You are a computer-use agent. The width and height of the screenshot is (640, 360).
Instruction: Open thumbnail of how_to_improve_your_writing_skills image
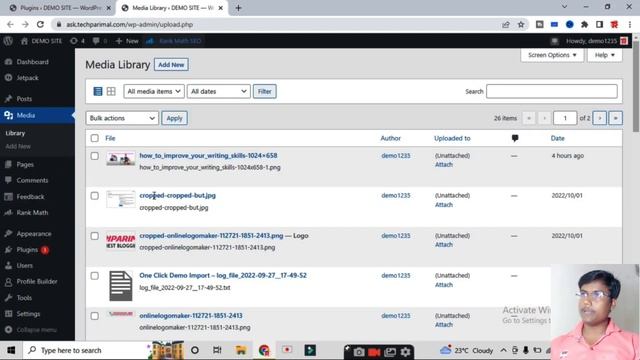[x=121, y=158]
